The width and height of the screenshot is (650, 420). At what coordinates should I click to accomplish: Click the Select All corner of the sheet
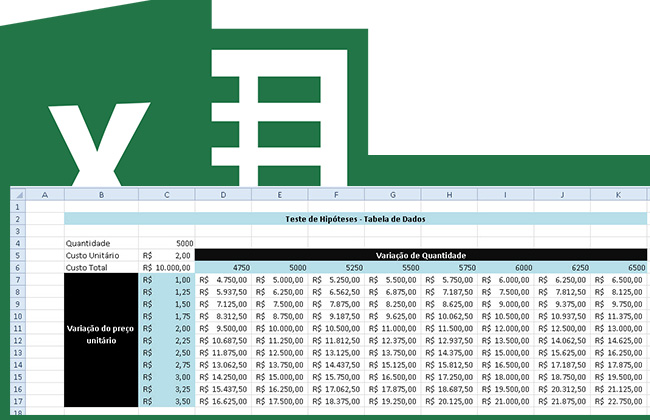click(18, 194)
